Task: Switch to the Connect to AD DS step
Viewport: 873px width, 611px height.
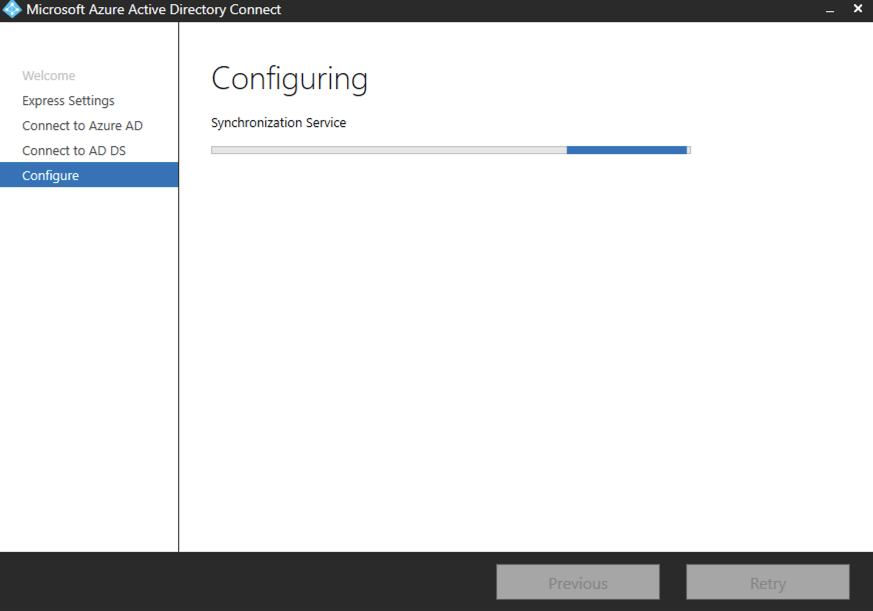Action: 74,151
